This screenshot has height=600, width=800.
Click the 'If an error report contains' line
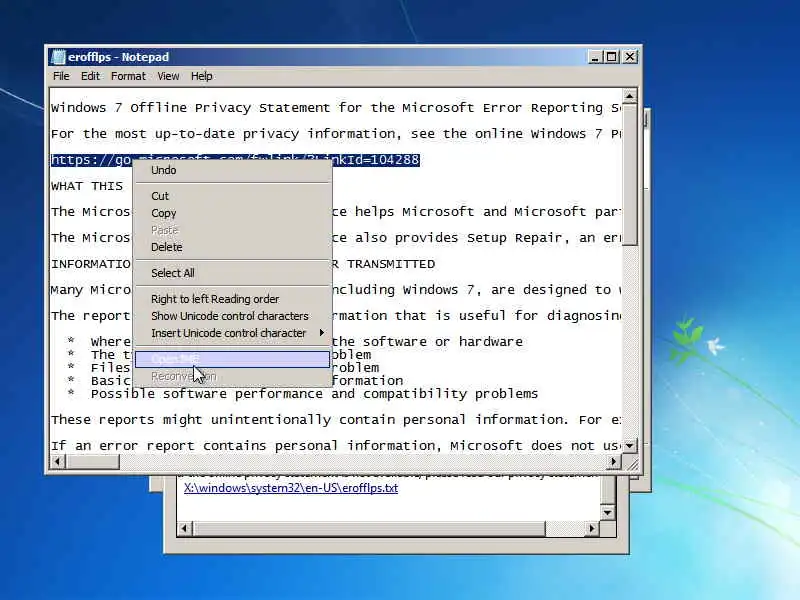click(x=336, y=445)
